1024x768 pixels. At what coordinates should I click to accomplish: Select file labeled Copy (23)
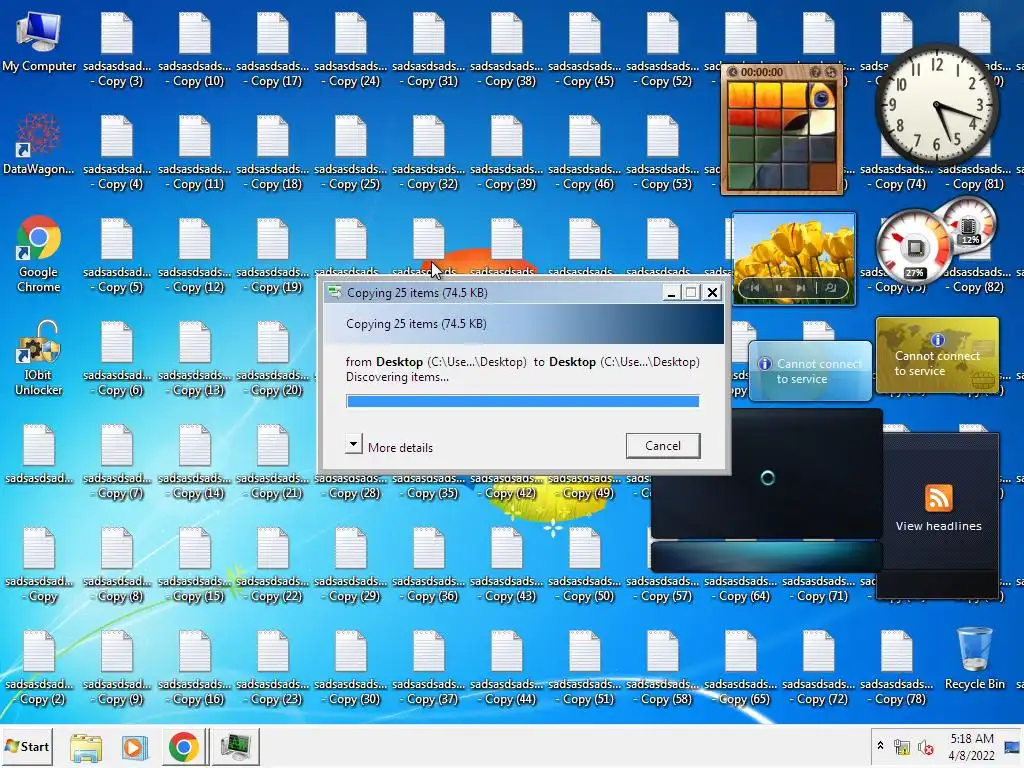272,668
